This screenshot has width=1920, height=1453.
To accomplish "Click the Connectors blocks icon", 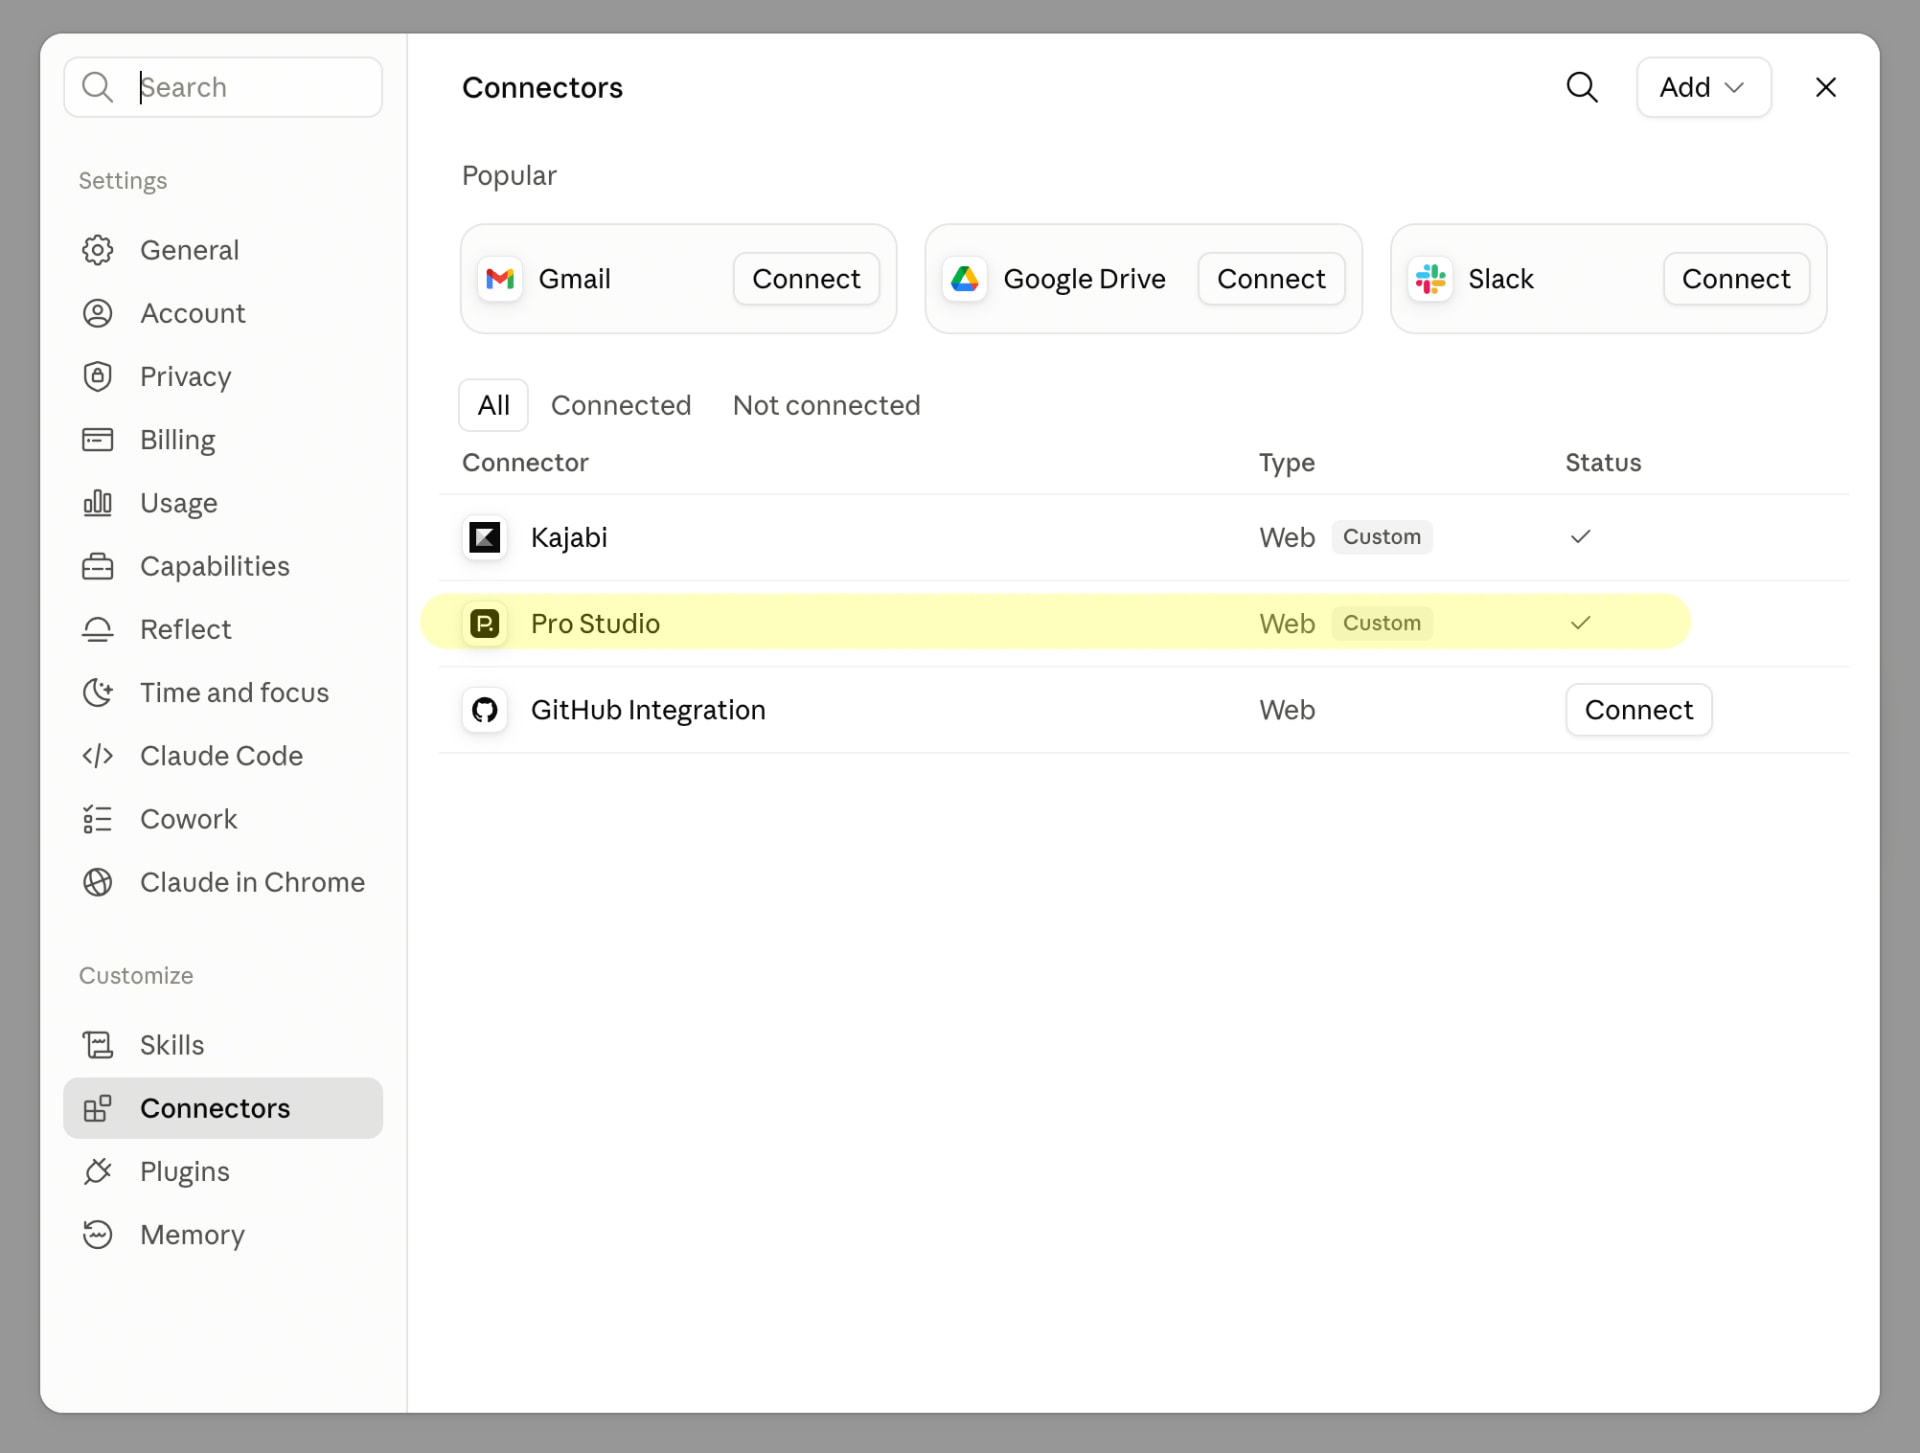I will [x=97, y=1108].
